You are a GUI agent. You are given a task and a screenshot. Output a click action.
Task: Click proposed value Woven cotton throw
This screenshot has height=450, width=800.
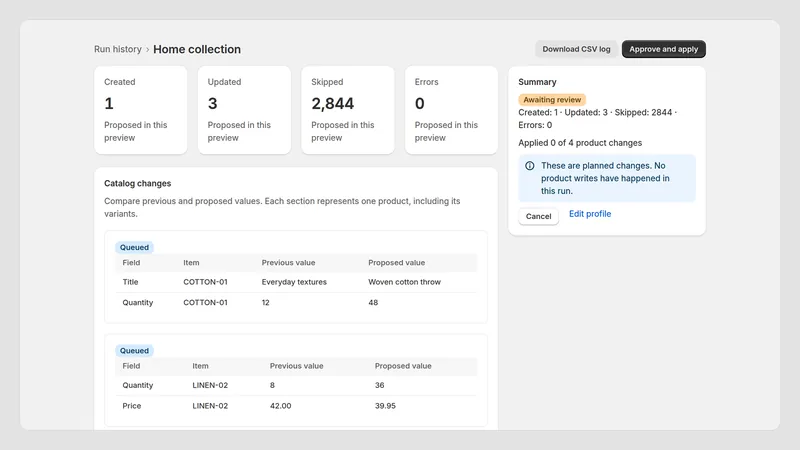[405, 282]
